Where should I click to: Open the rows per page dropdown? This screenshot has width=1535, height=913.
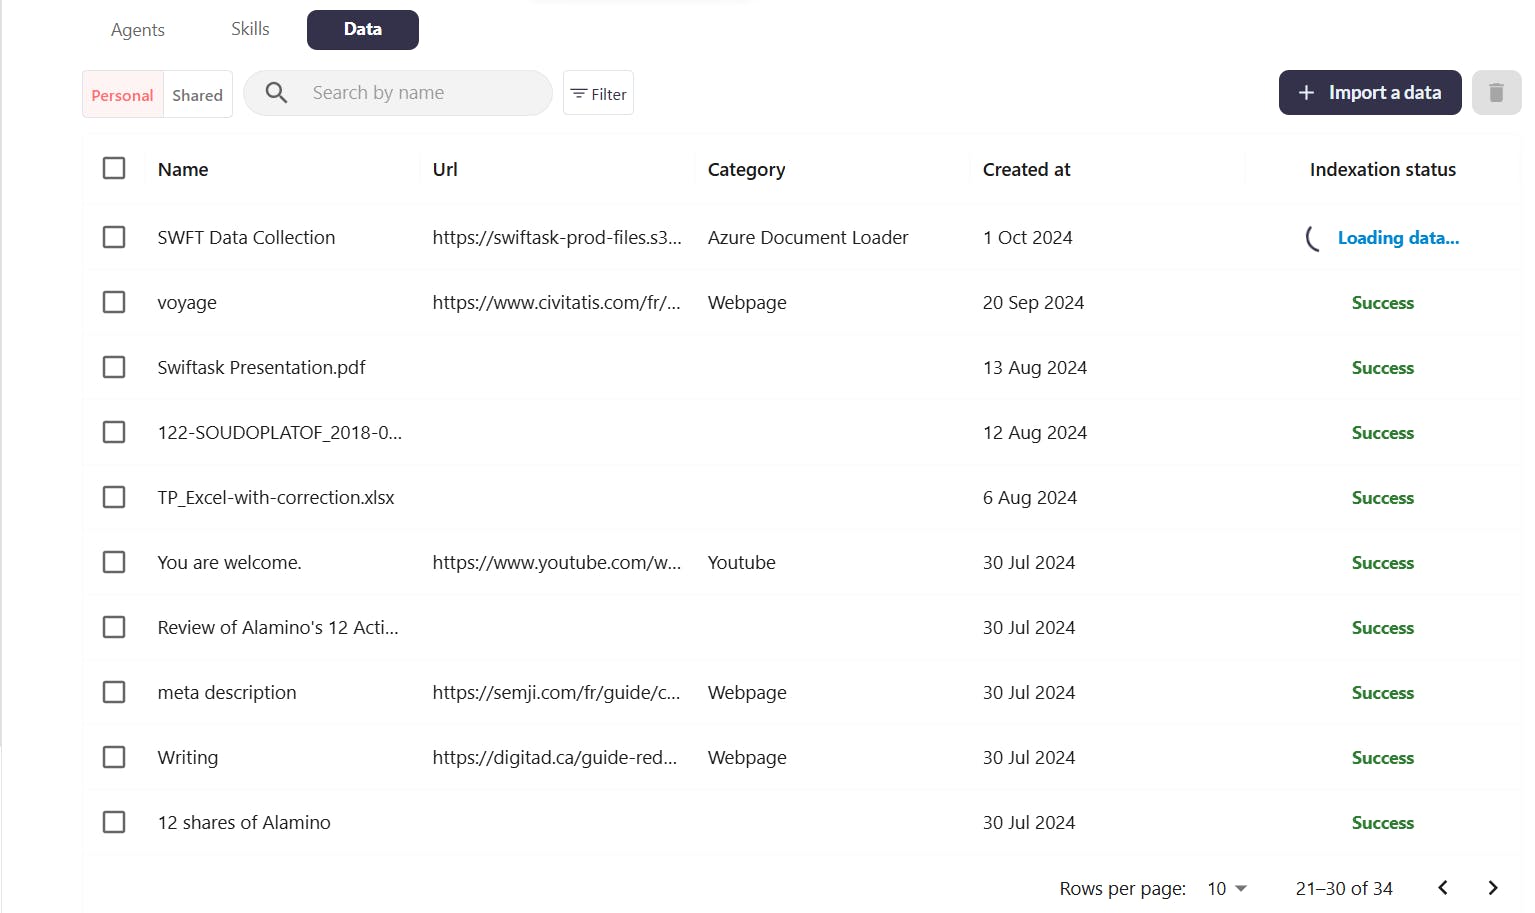[x=1227, y=888]
